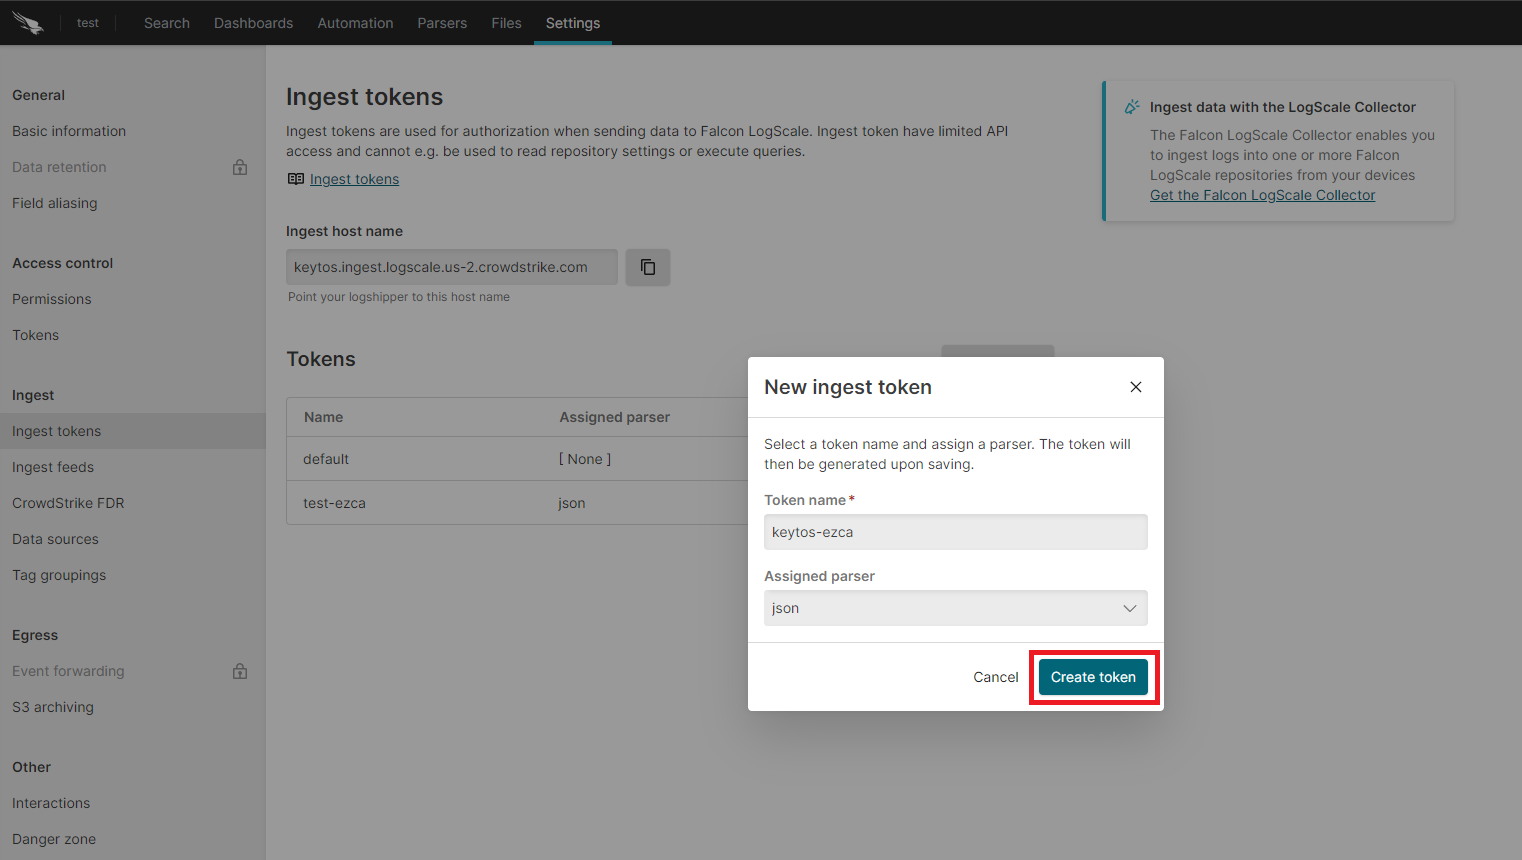Click the test repository name
The height and width of the screenshot is (860, 1522).
coord(88,23)
